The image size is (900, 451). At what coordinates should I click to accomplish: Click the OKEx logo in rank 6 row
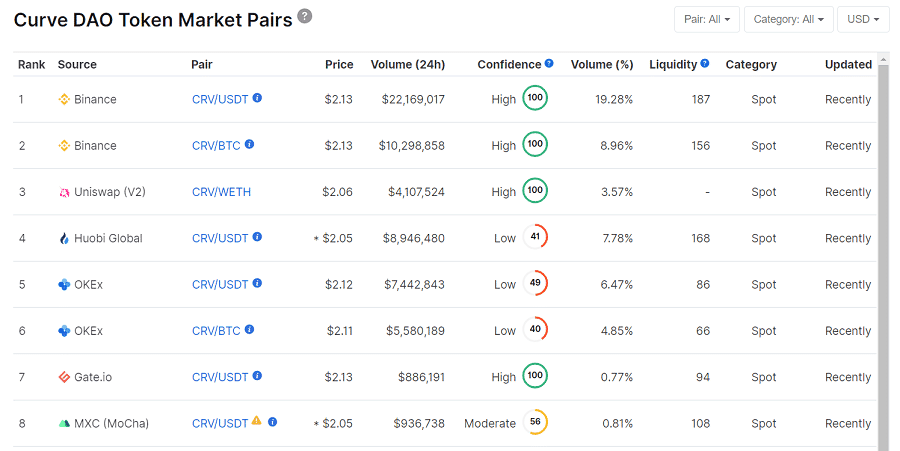pyautogui.click(x=64, y=331)
